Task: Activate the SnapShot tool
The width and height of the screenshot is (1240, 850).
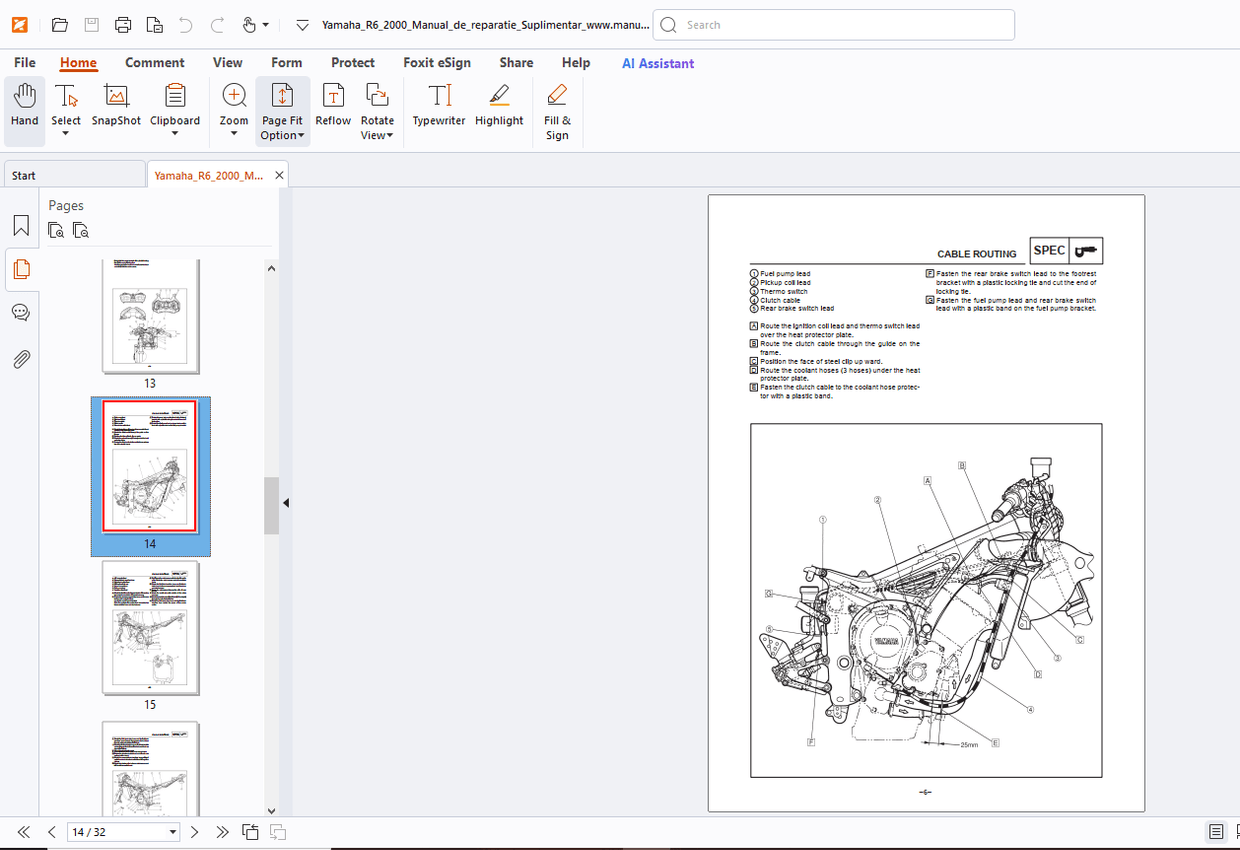Action: pyautogui.click(x=115, y=105)
